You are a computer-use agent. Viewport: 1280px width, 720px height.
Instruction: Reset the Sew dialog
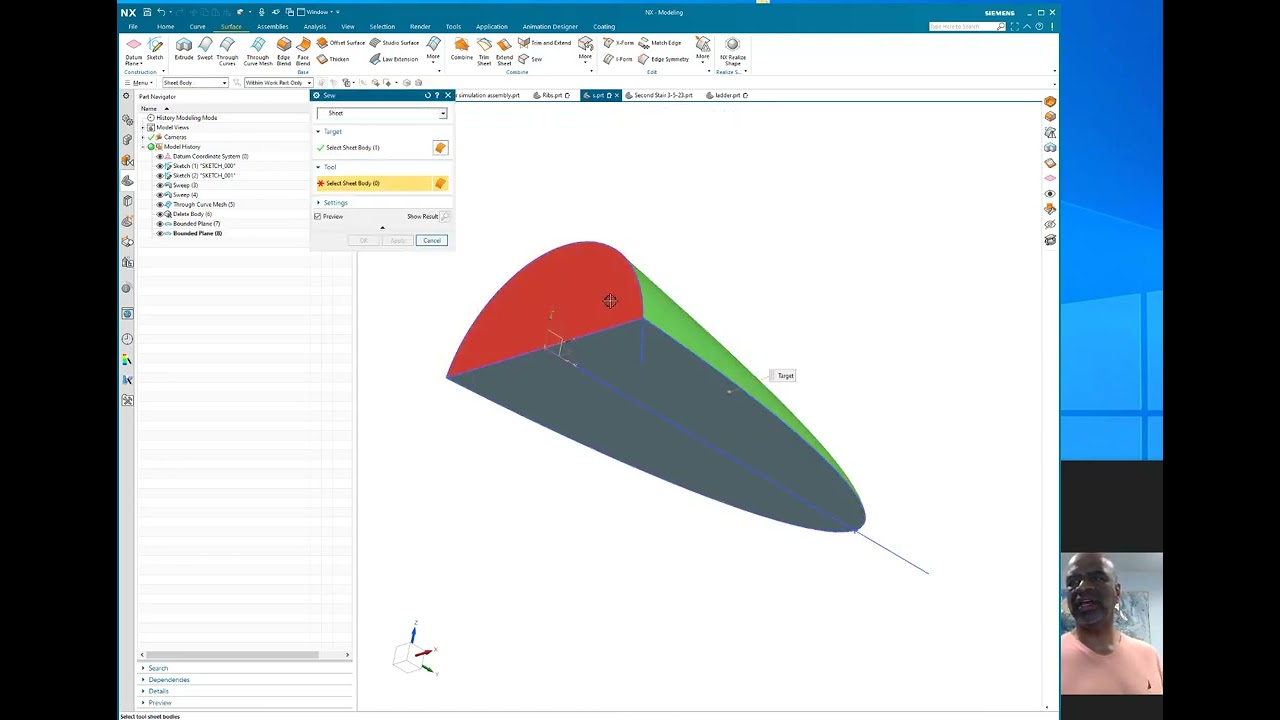427,95
